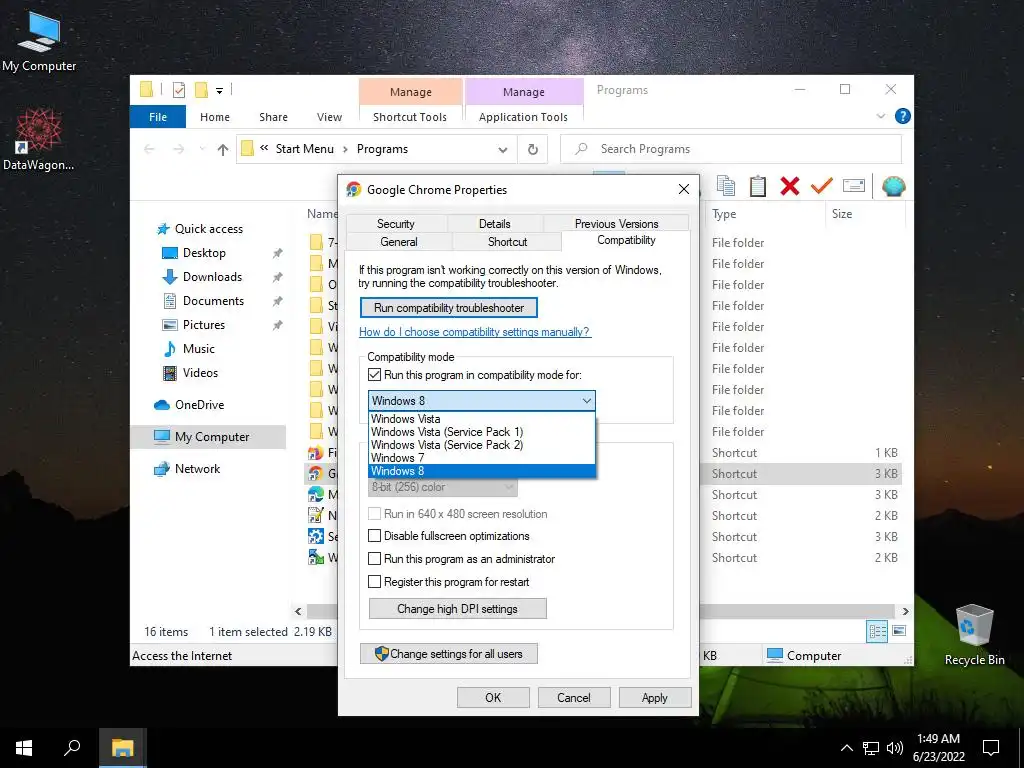Sort by the Type column header
Screen dimensions: 1024x768
coord(724,214)
